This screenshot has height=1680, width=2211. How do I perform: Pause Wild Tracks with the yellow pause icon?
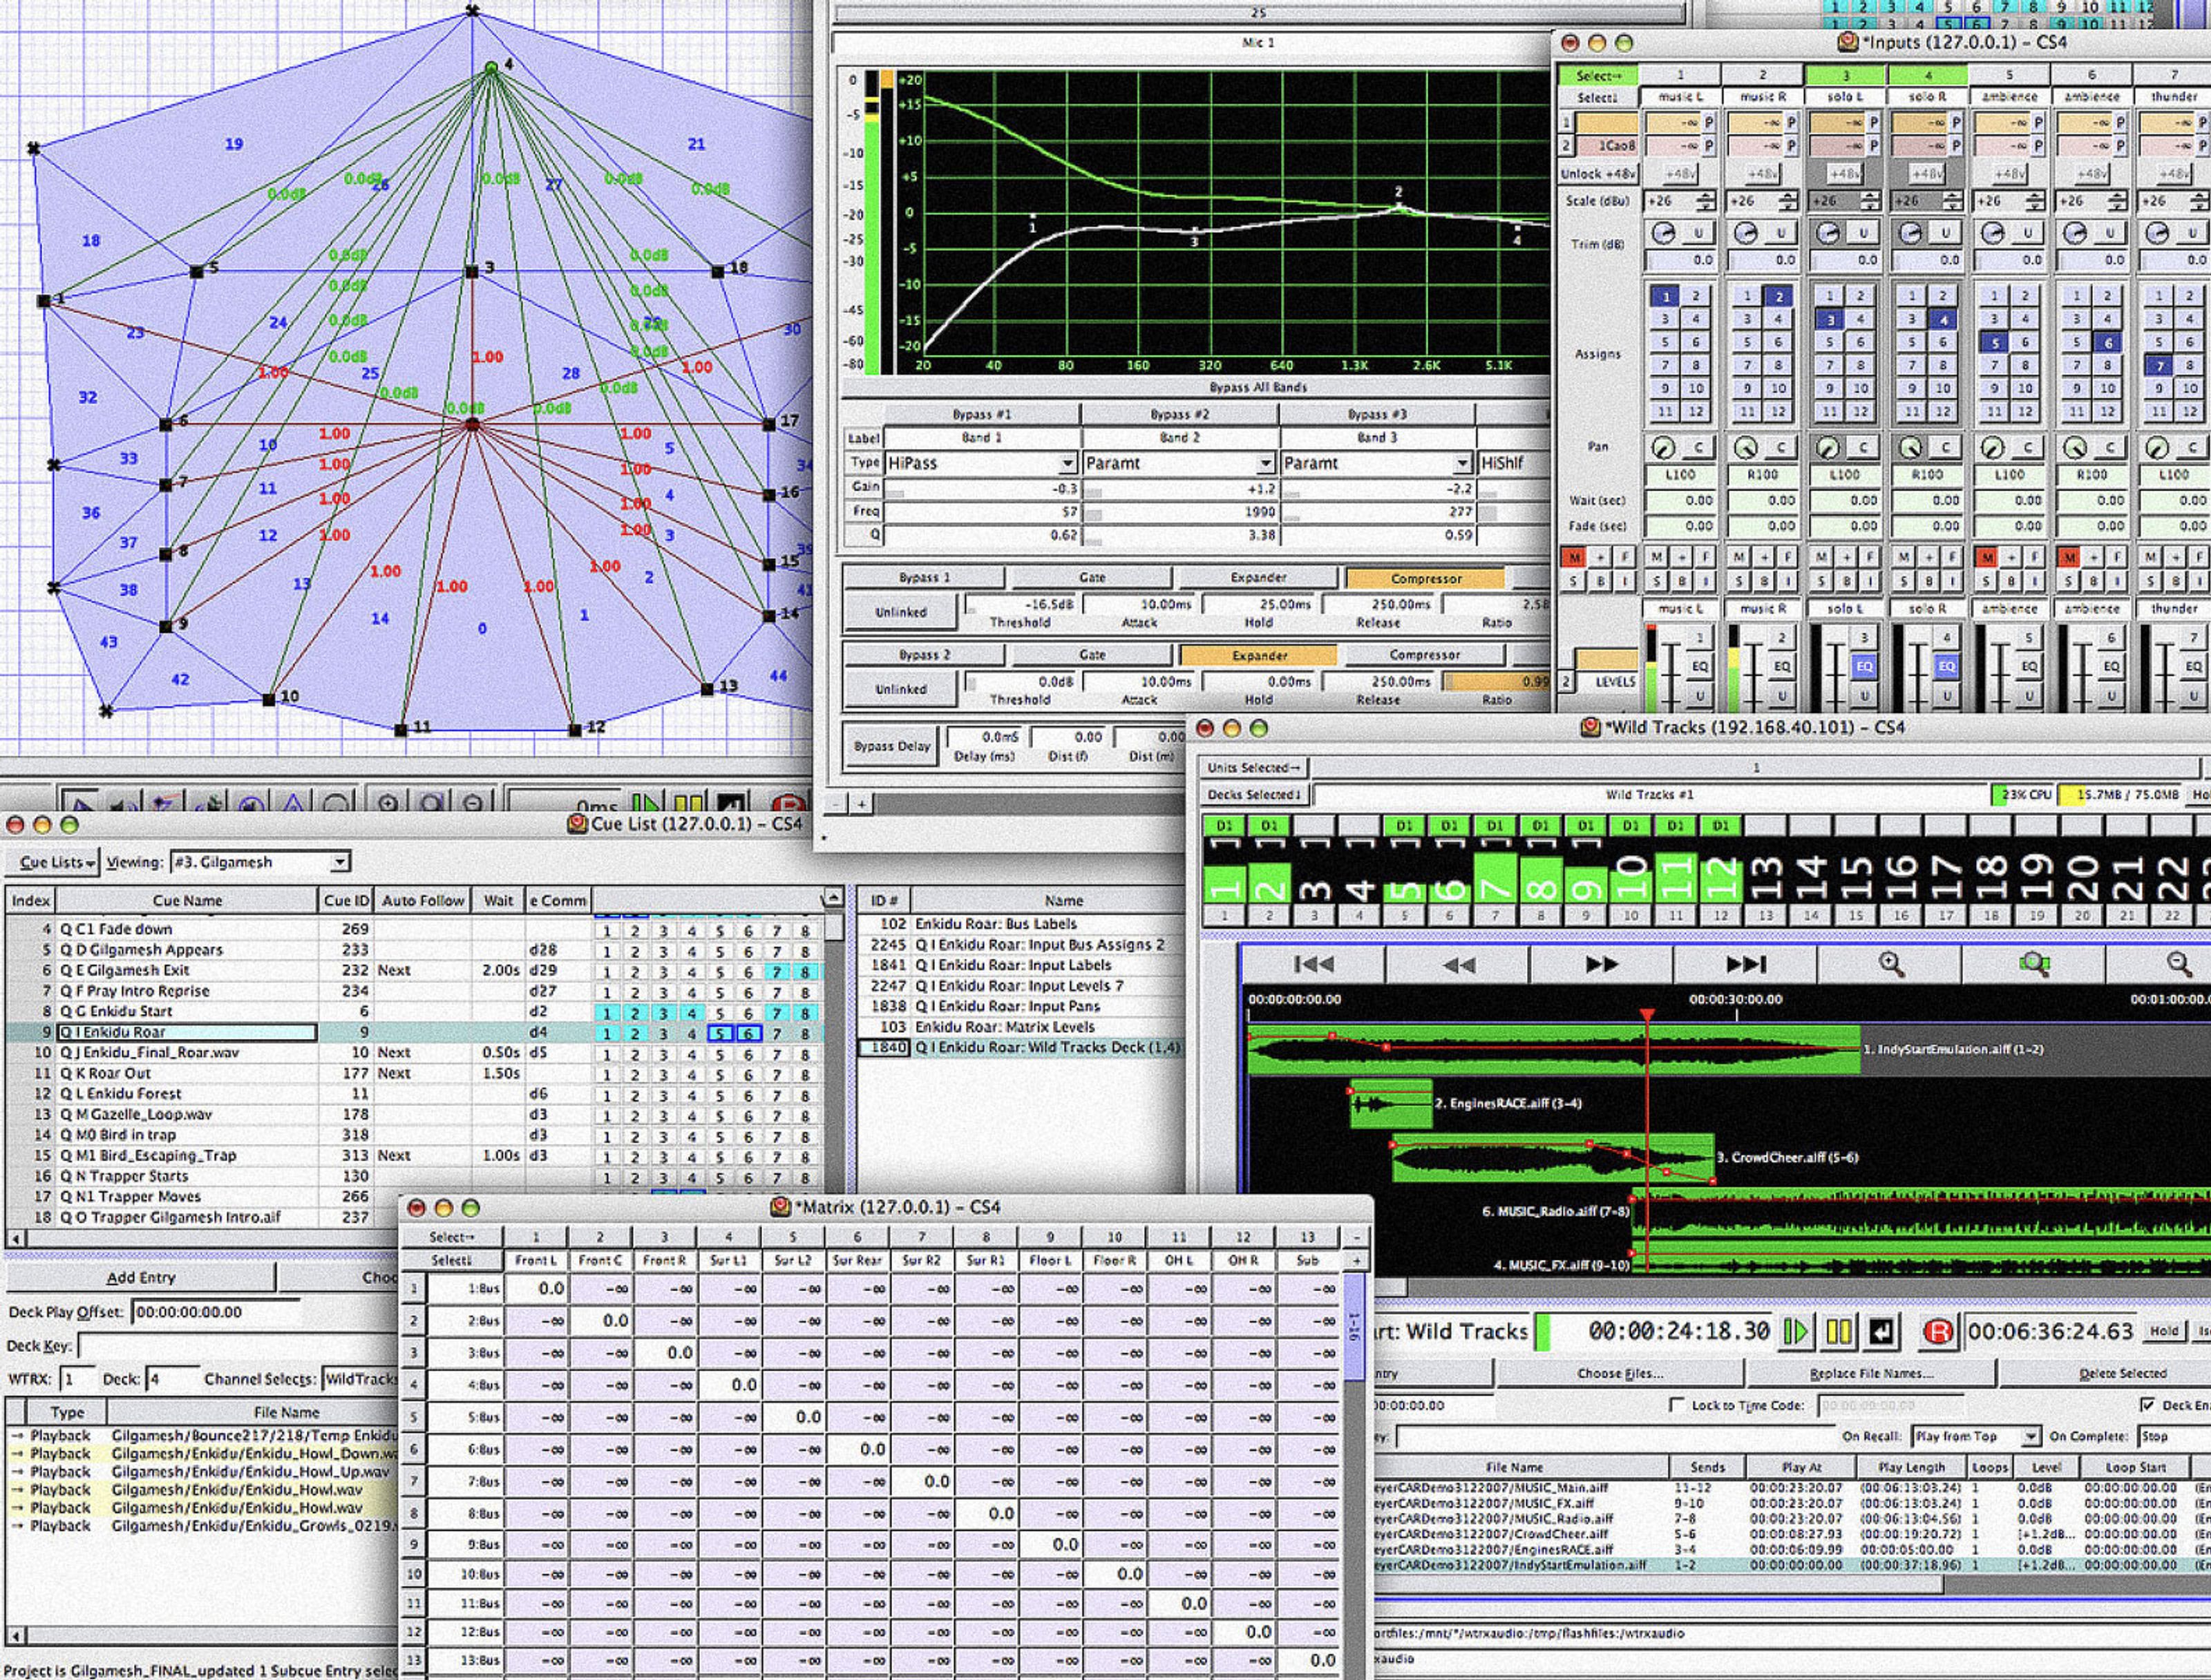click(1838, 1331)
